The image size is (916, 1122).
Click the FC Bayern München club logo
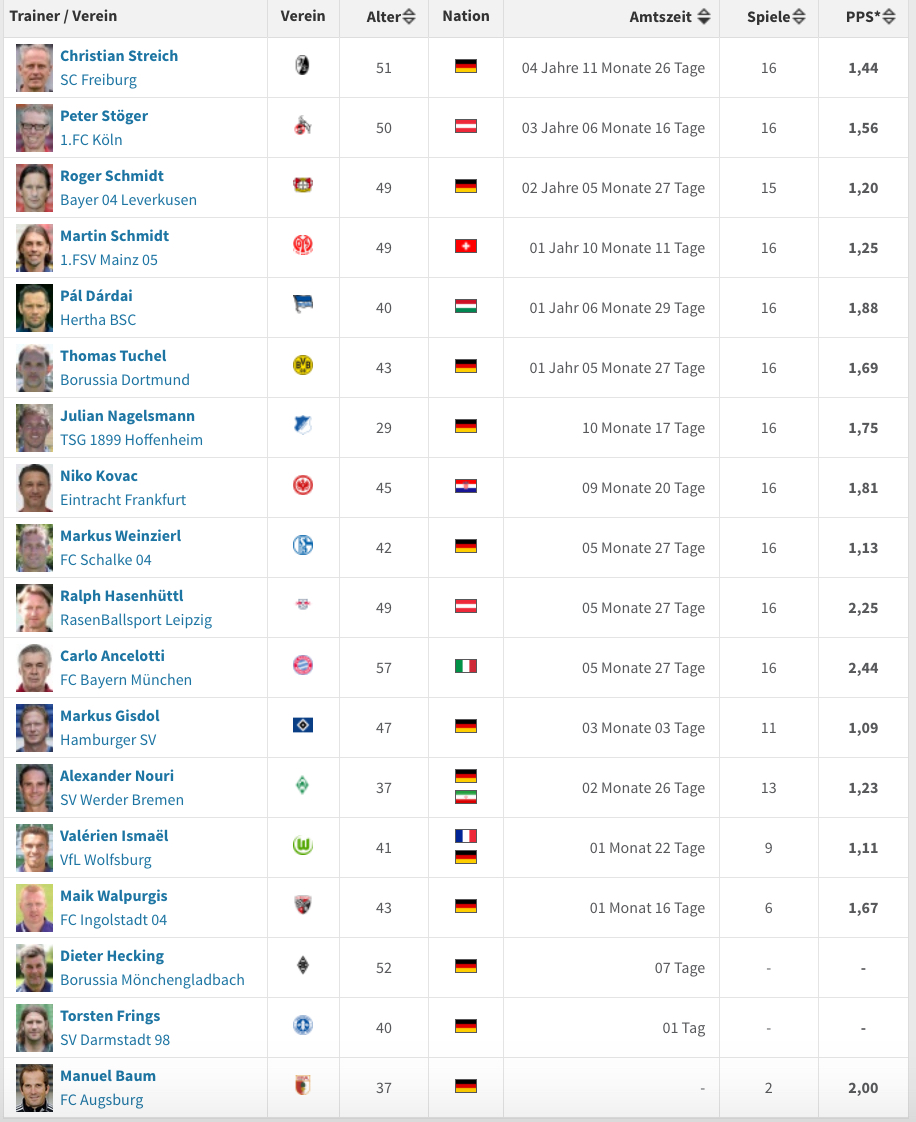[303, 665]
